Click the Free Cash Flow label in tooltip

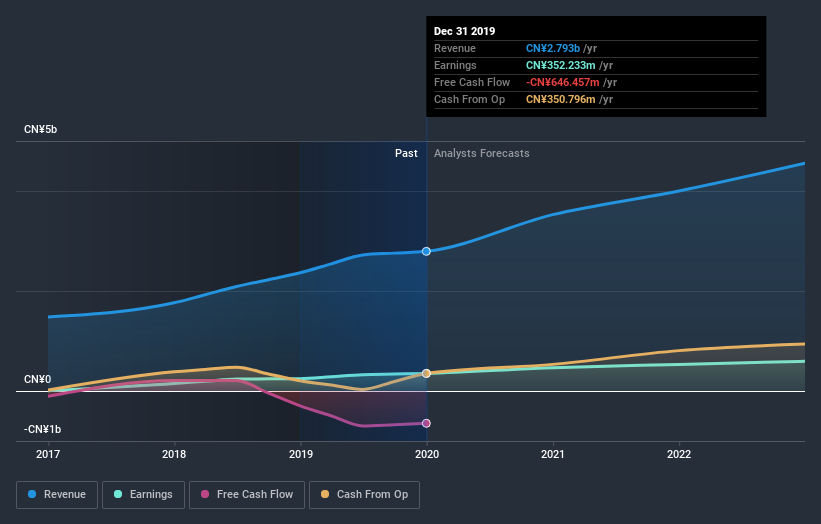472,82
